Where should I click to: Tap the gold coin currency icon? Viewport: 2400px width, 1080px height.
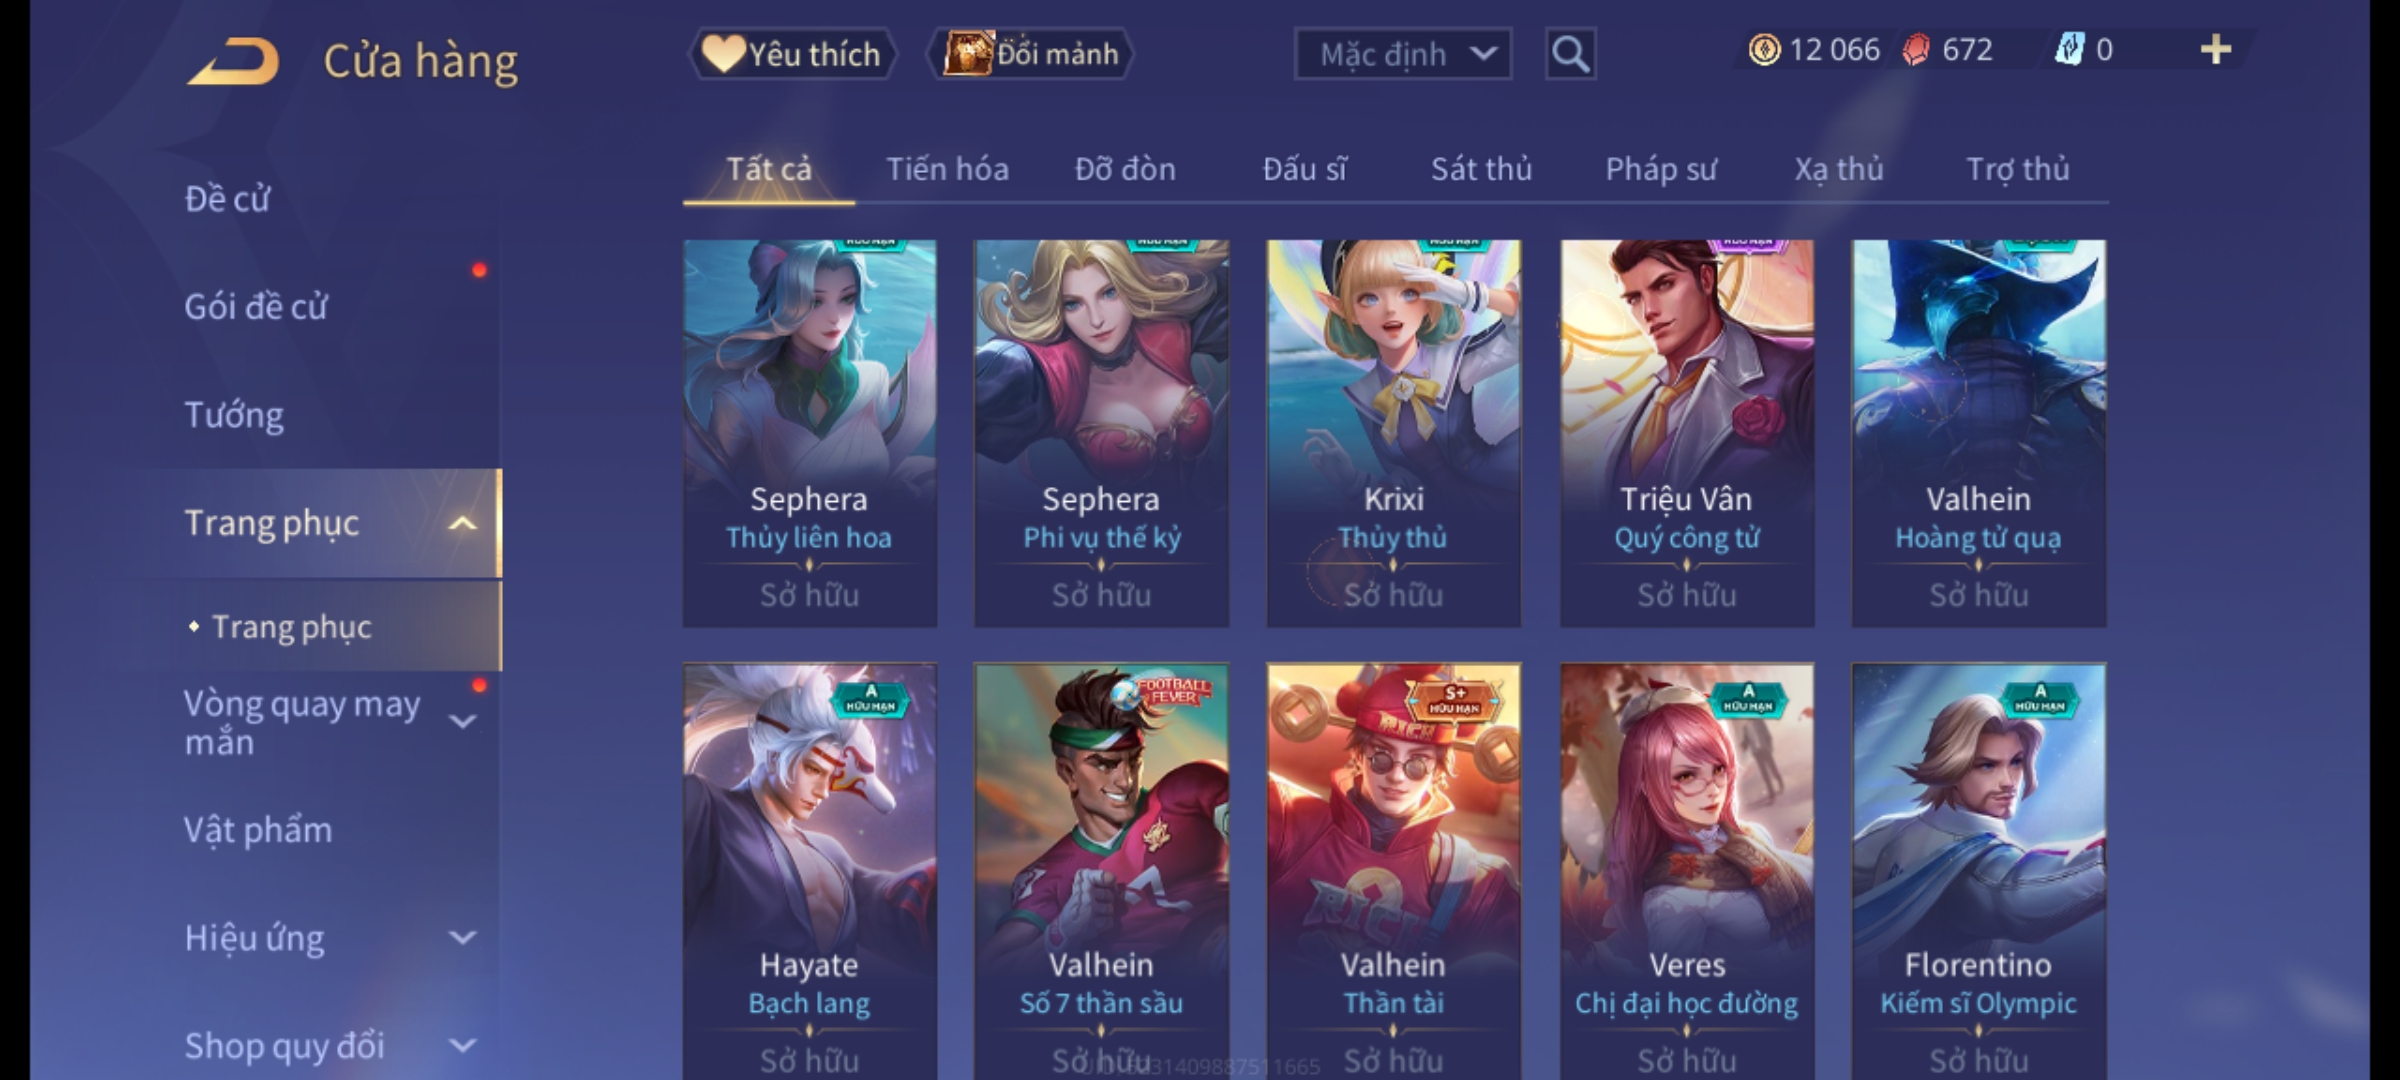(x=1764, y=50)
